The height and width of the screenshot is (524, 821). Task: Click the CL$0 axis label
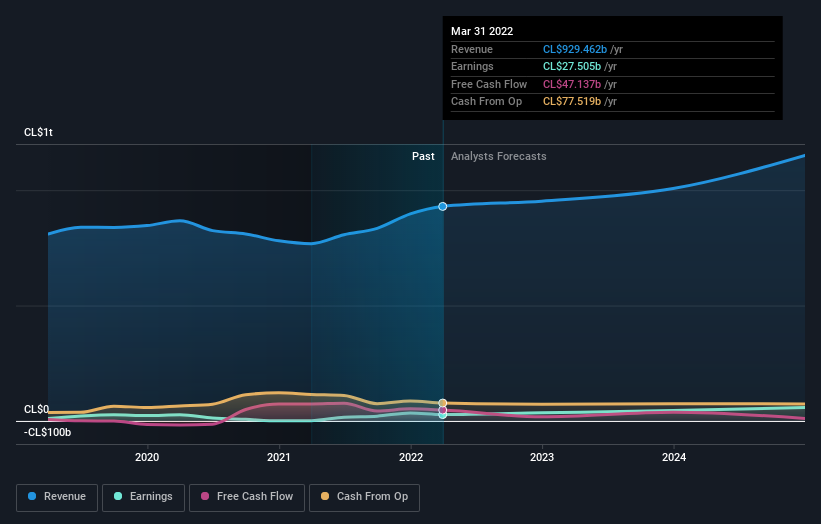[x=36, y=409]
